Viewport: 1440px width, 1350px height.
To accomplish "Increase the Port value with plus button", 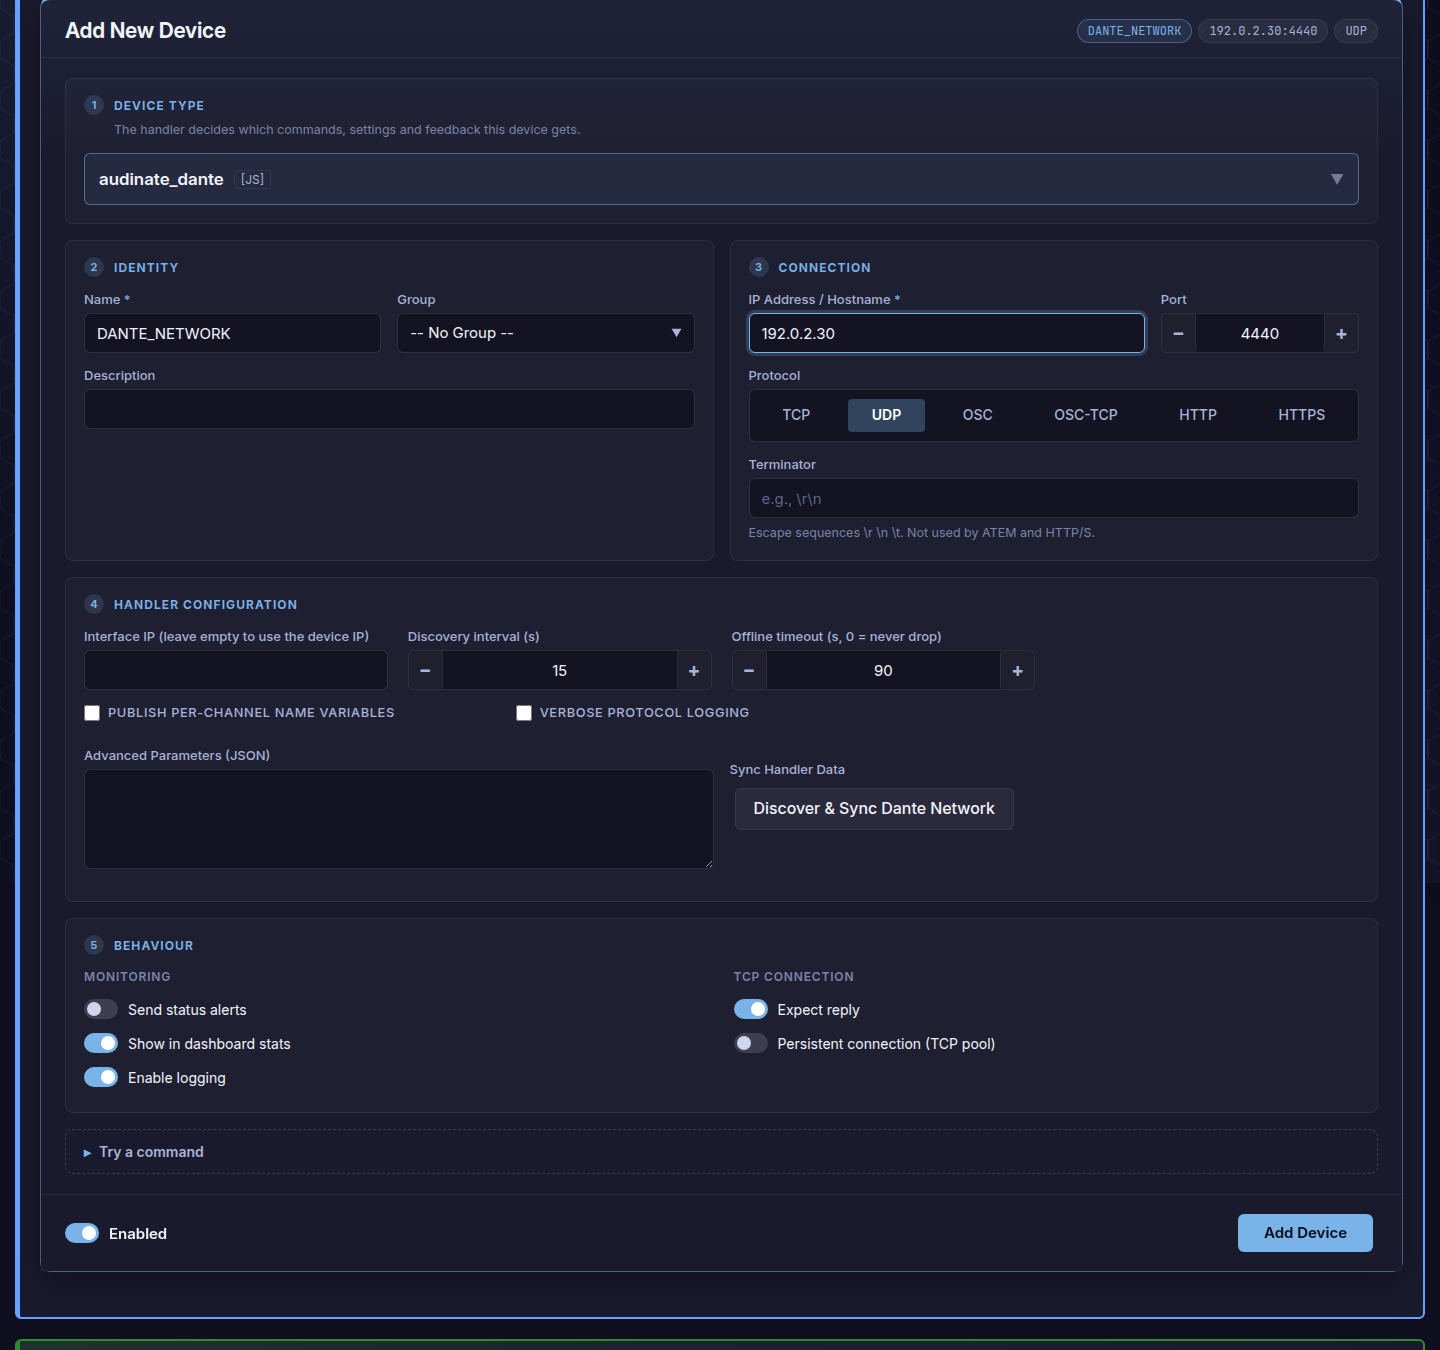I will (x=1341, y=333).
